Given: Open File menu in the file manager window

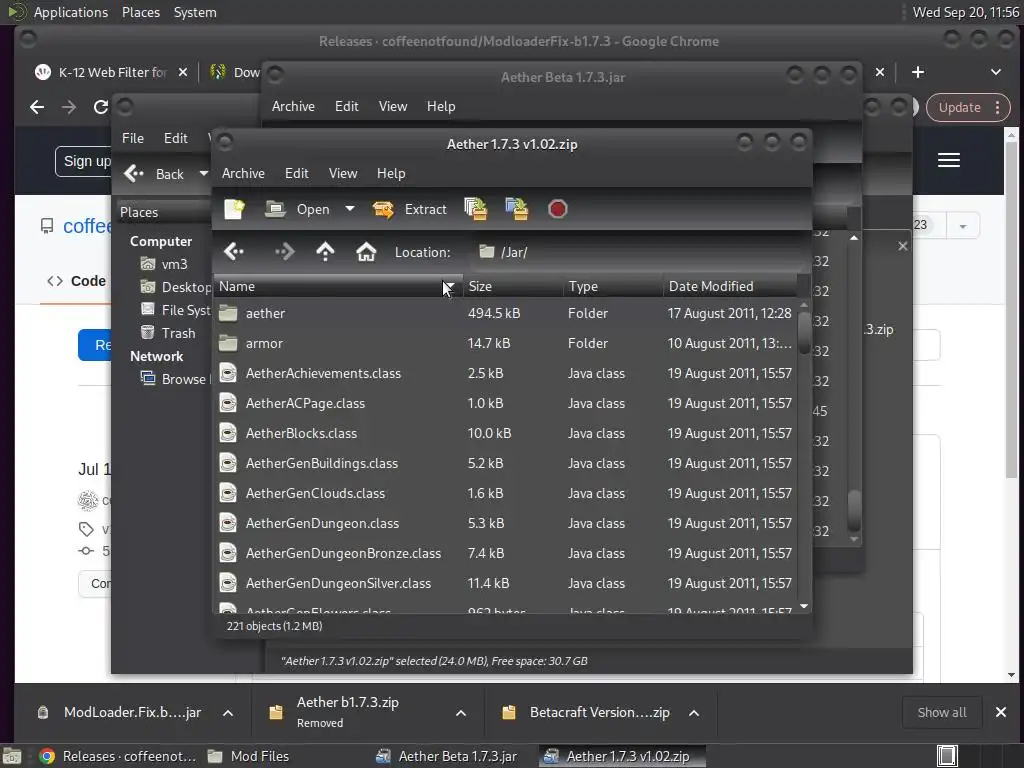Looking at the screenshot, I should tap(133, 138).
